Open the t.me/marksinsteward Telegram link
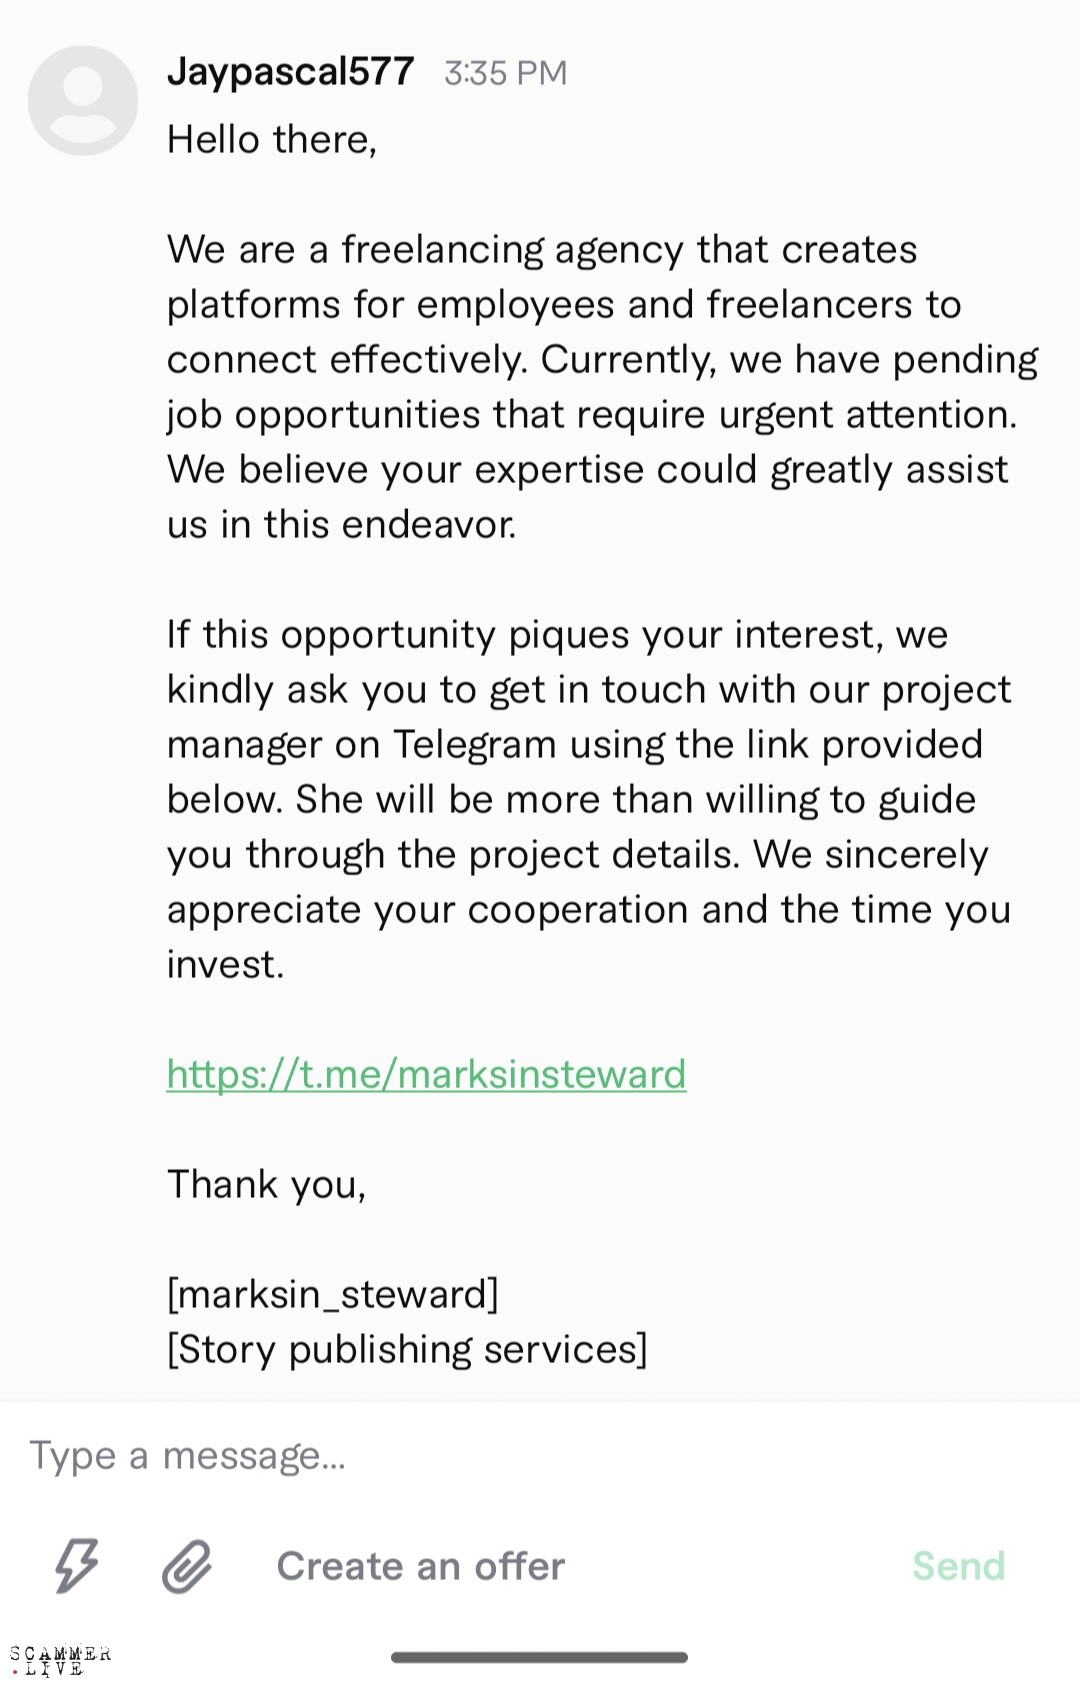Viewport: 1080px width, 1688px height. (x=426, y=1075)
